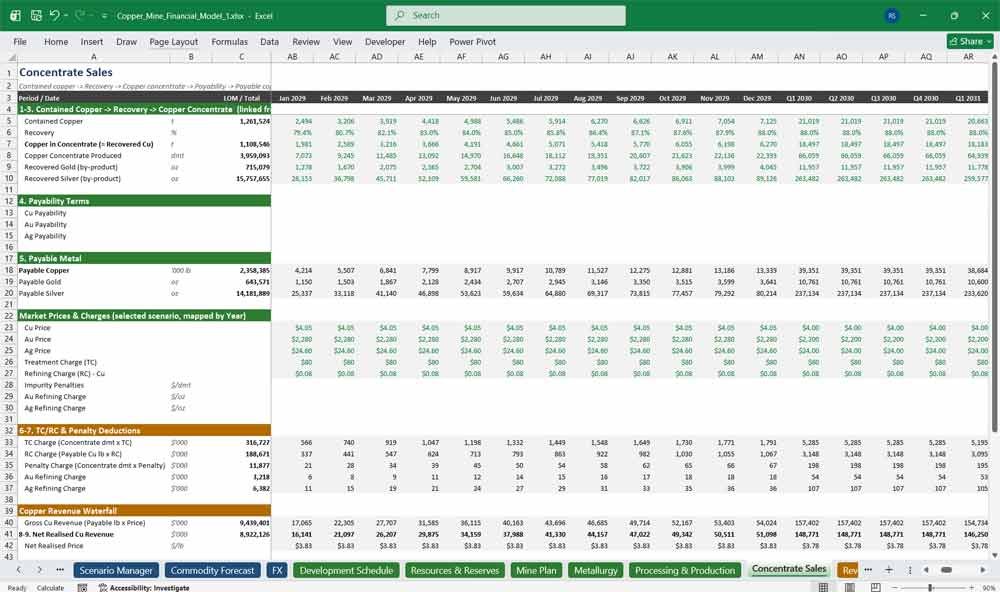1000x592 pixels.
Task: Open the File menu
Action: pyautogui.click(x=20, y=41)
